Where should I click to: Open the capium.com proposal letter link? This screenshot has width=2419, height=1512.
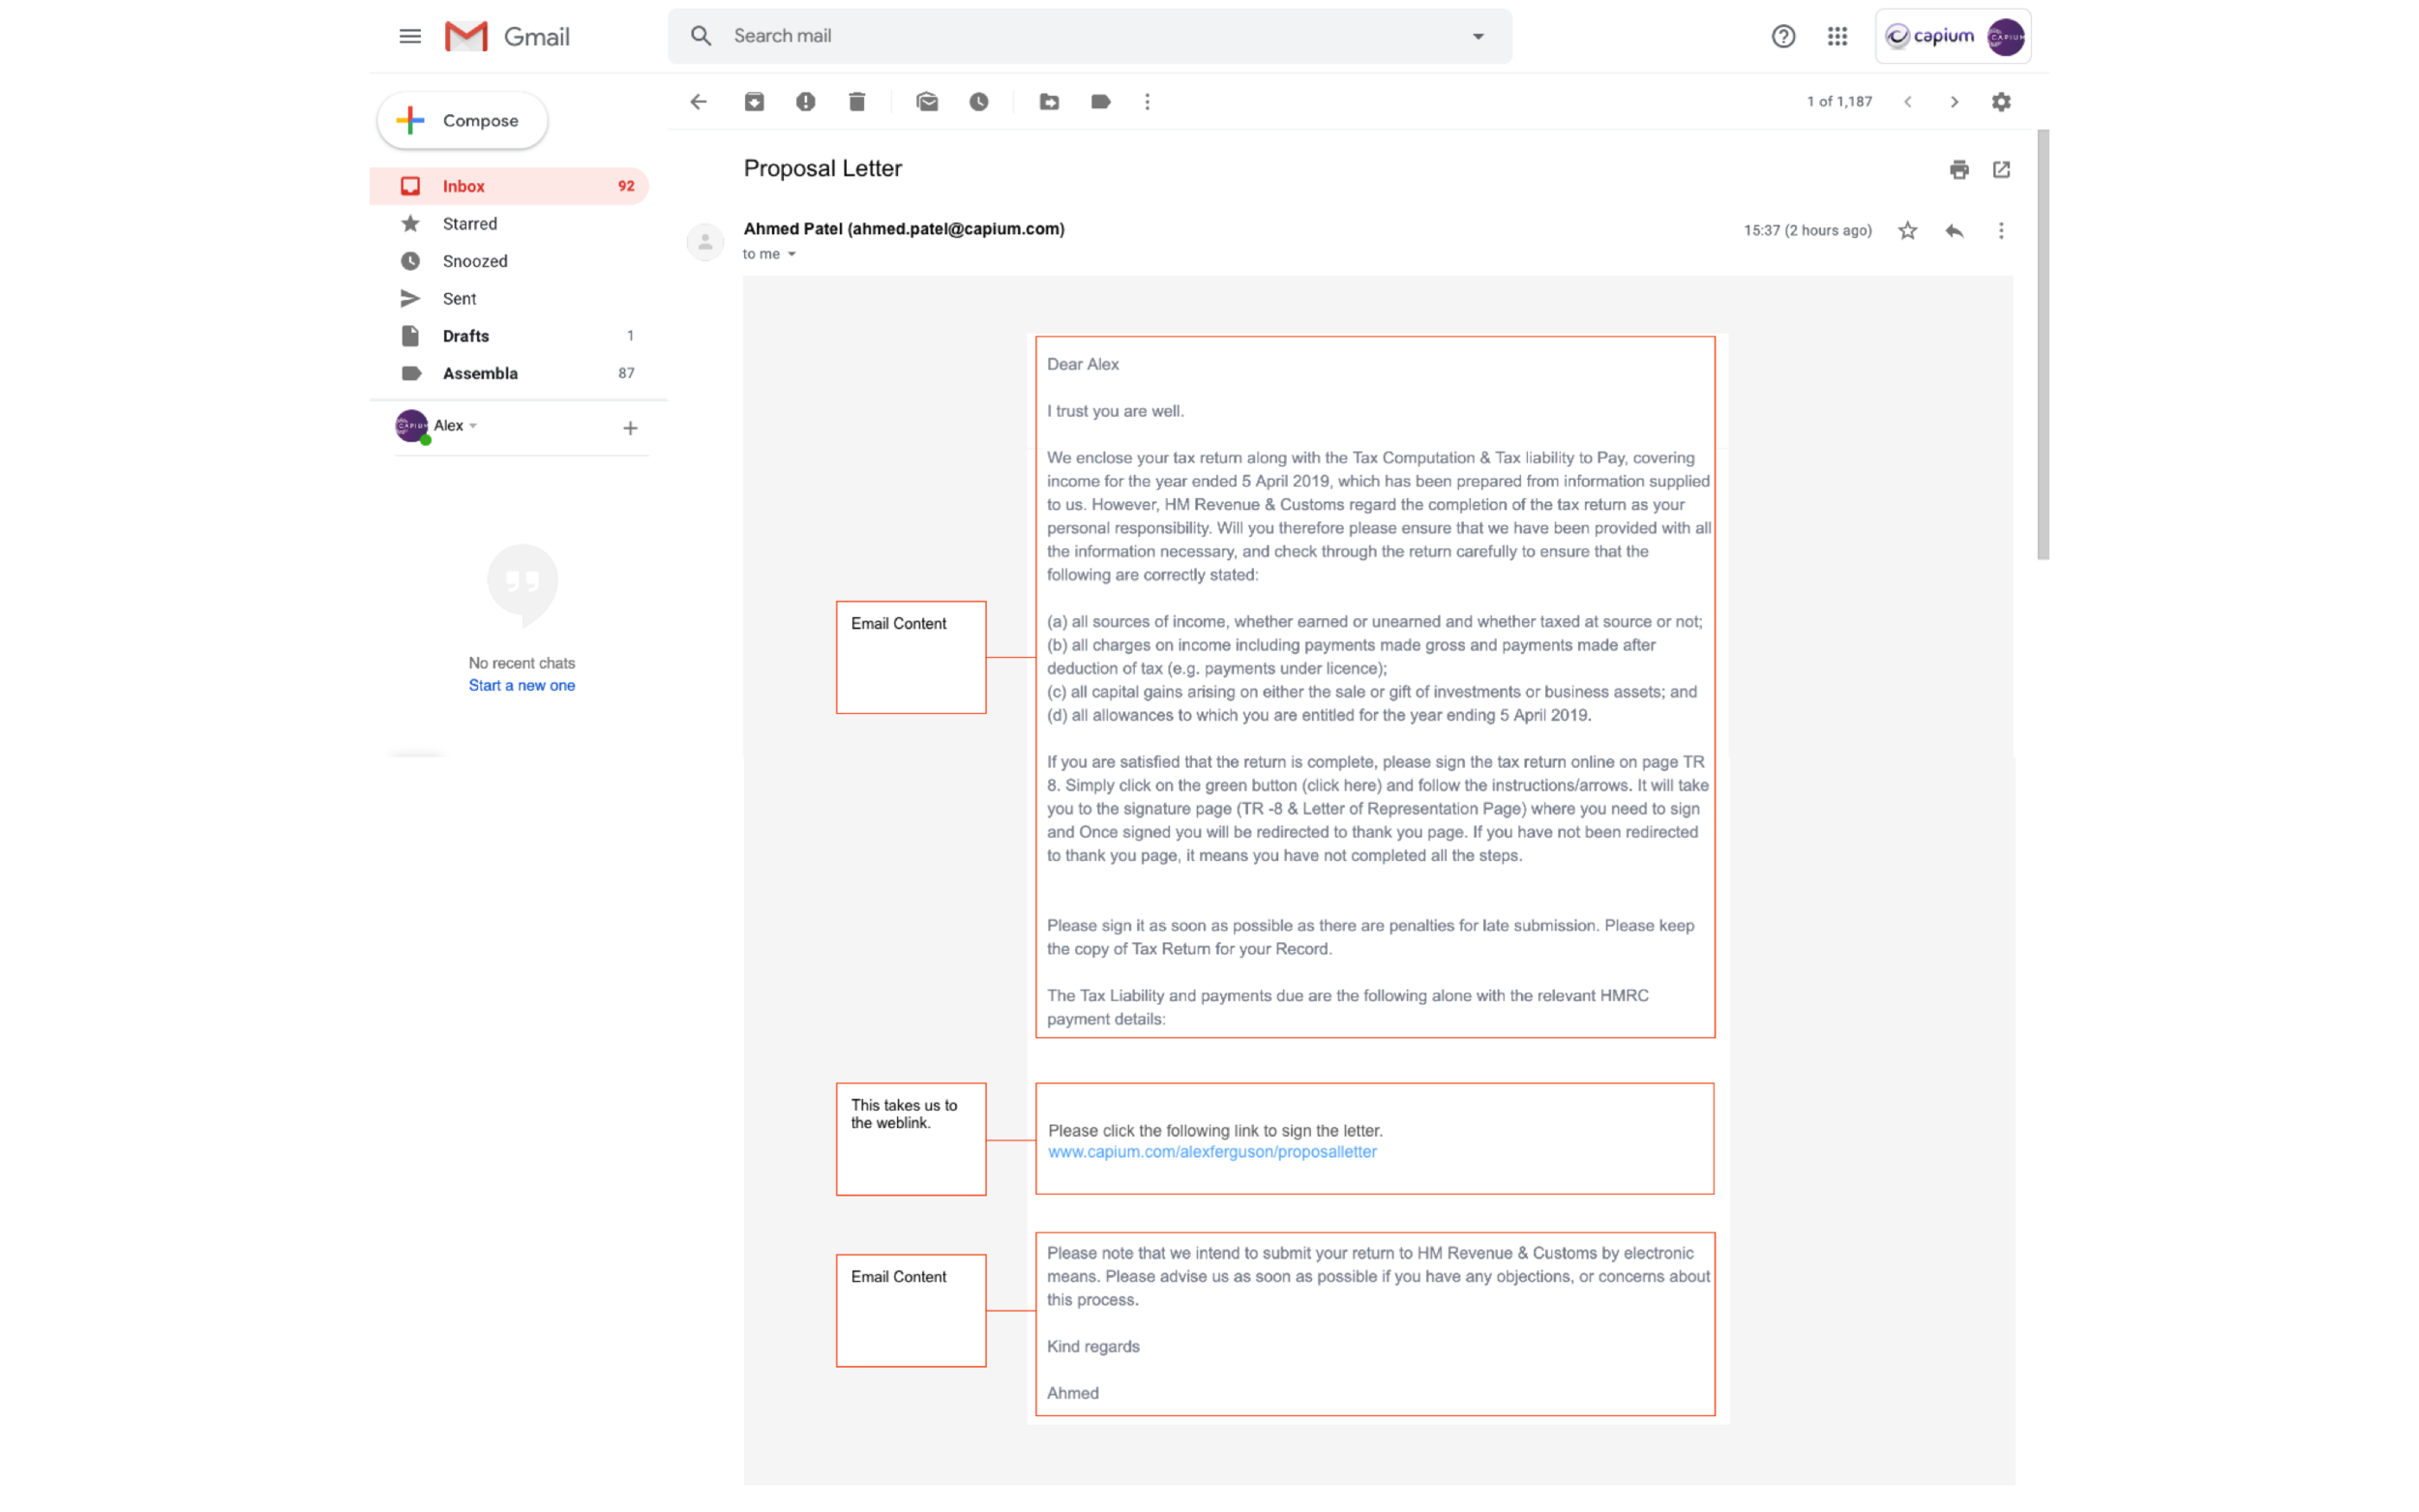tap(1212, 1152)
